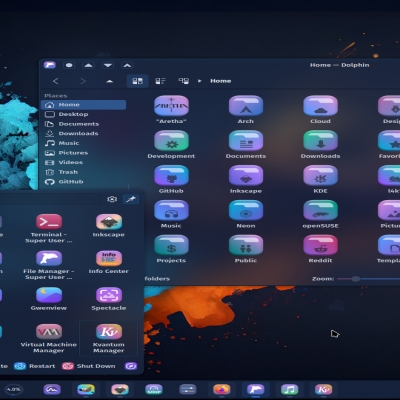The width and height of the screenshot is (400, 400).
Task: Open Videos in the Places panel
Action: tap(83, 163)
